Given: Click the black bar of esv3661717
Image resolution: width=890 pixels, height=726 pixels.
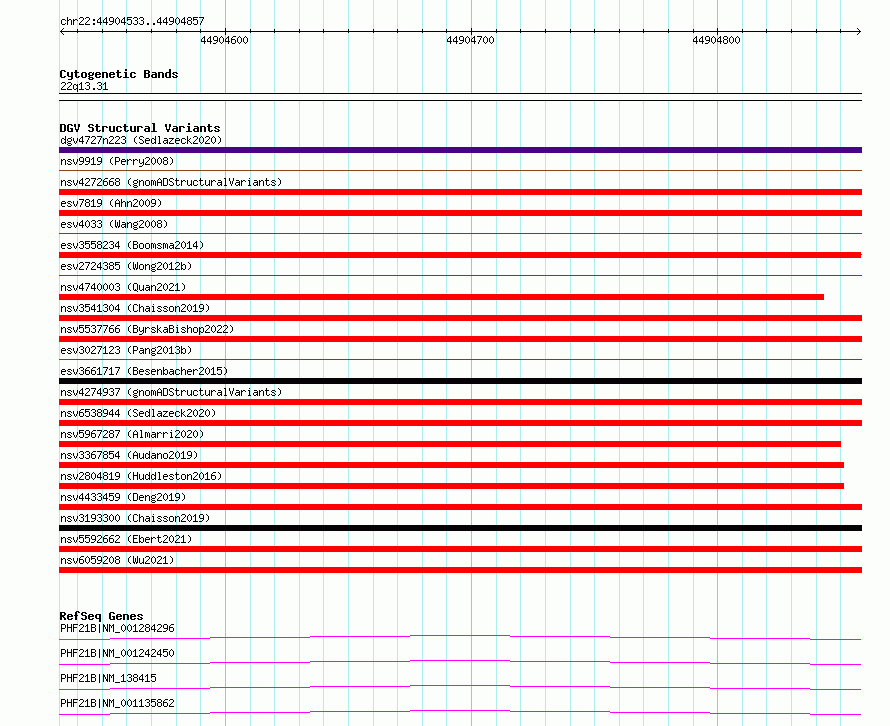Looking at the screenshot, I should pos(460,381).
